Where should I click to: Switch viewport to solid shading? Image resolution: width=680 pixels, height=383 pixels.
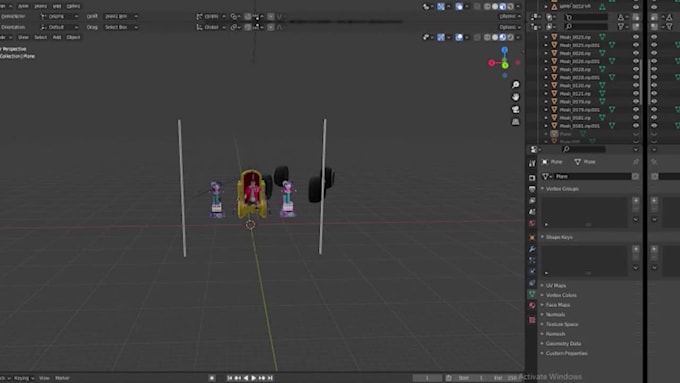click(x=495, y=37)
